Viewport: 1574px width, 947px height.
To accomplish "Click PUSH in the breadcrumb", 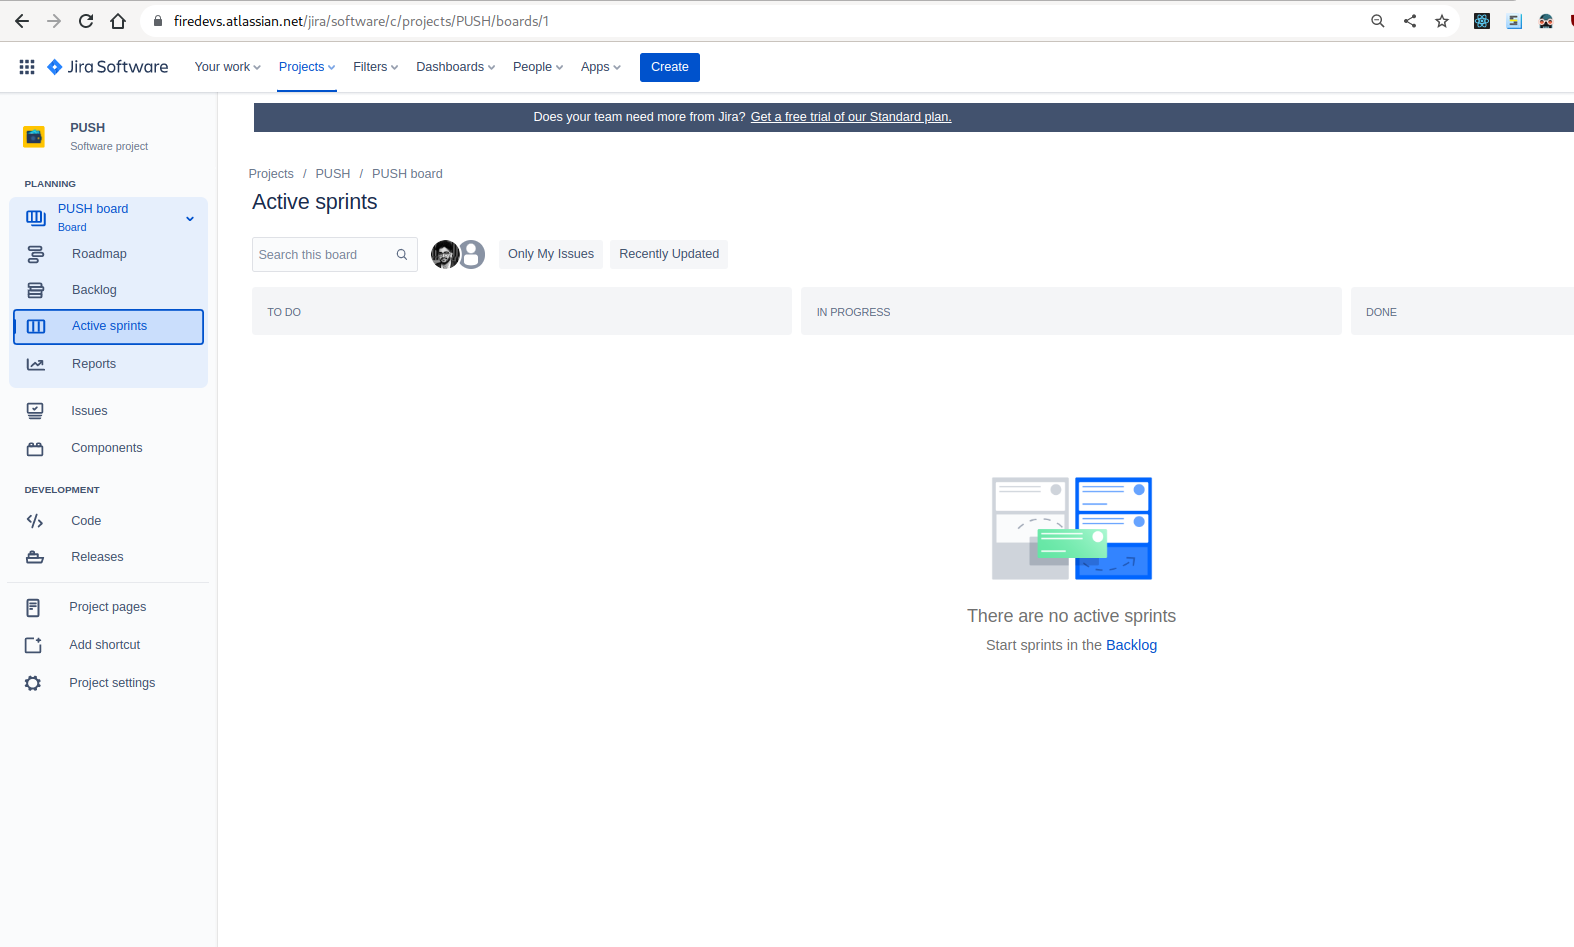I will coord(333,174).
